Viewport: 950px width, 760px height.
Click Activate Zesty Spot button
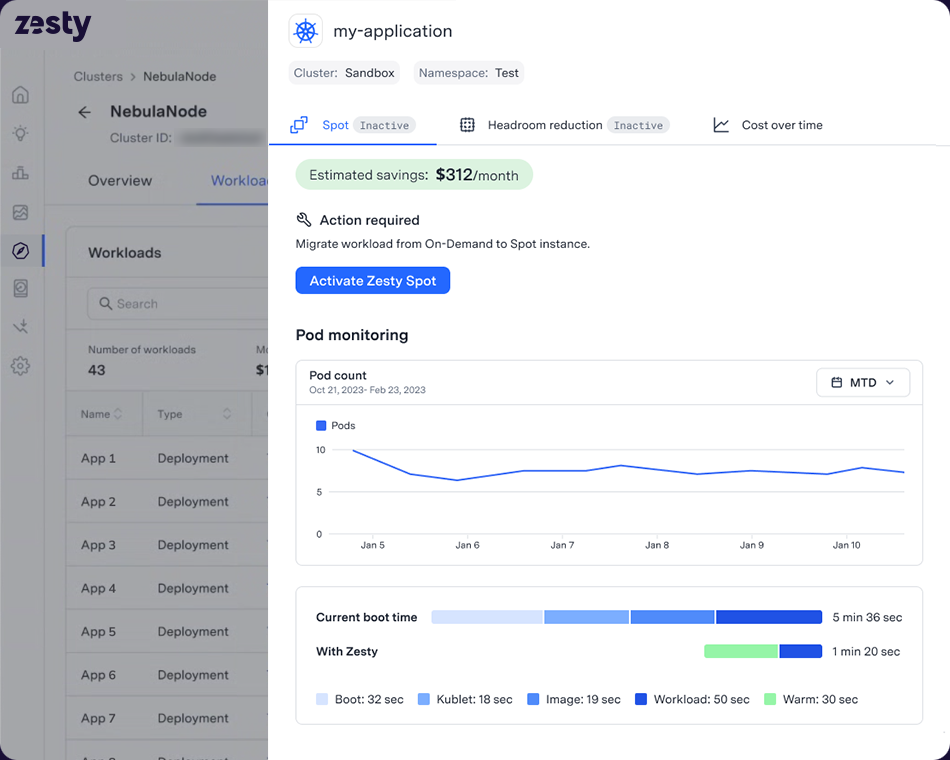(373, 281)
